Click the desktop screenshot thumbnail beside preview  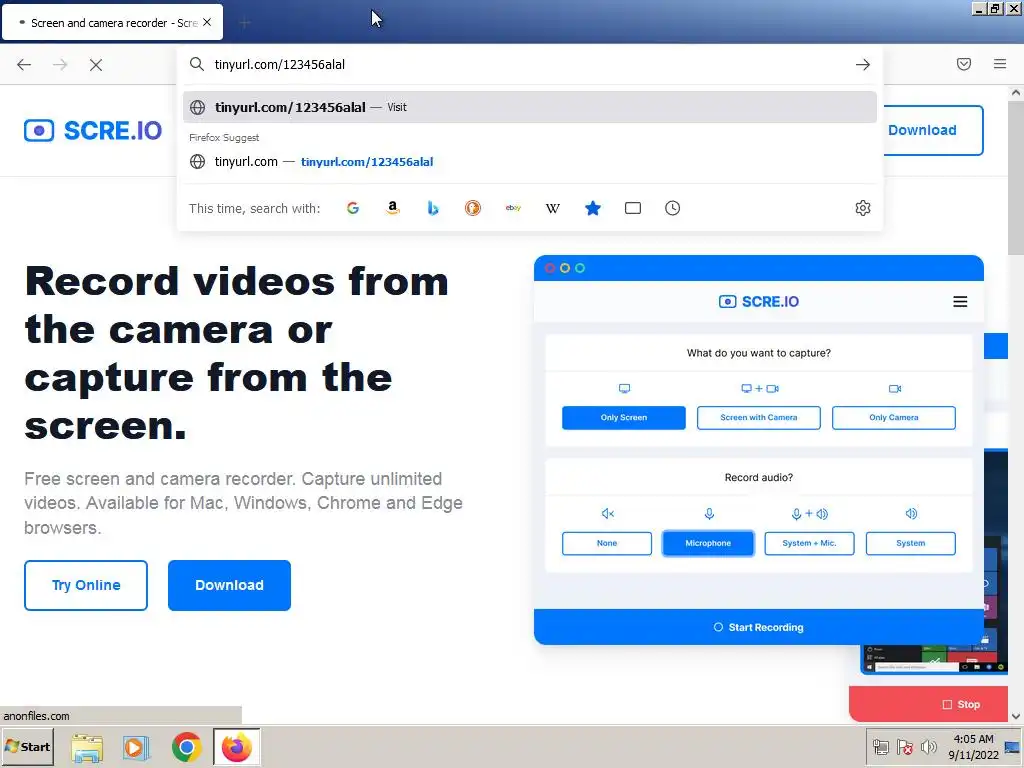[934, 658]
